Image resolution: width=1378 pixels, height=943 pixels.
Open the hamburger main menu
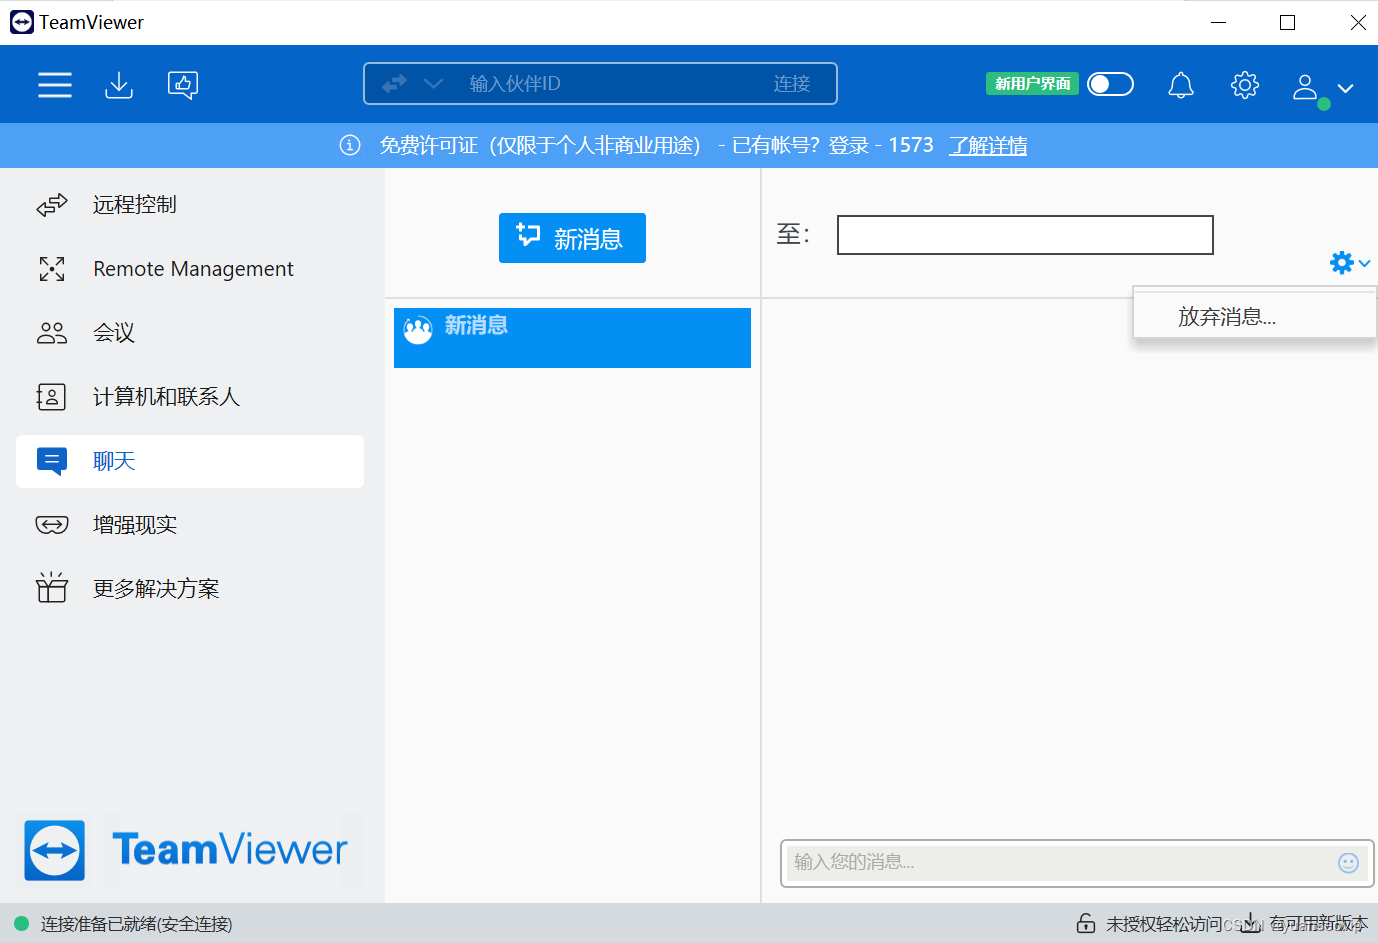[x=55, y=84]
